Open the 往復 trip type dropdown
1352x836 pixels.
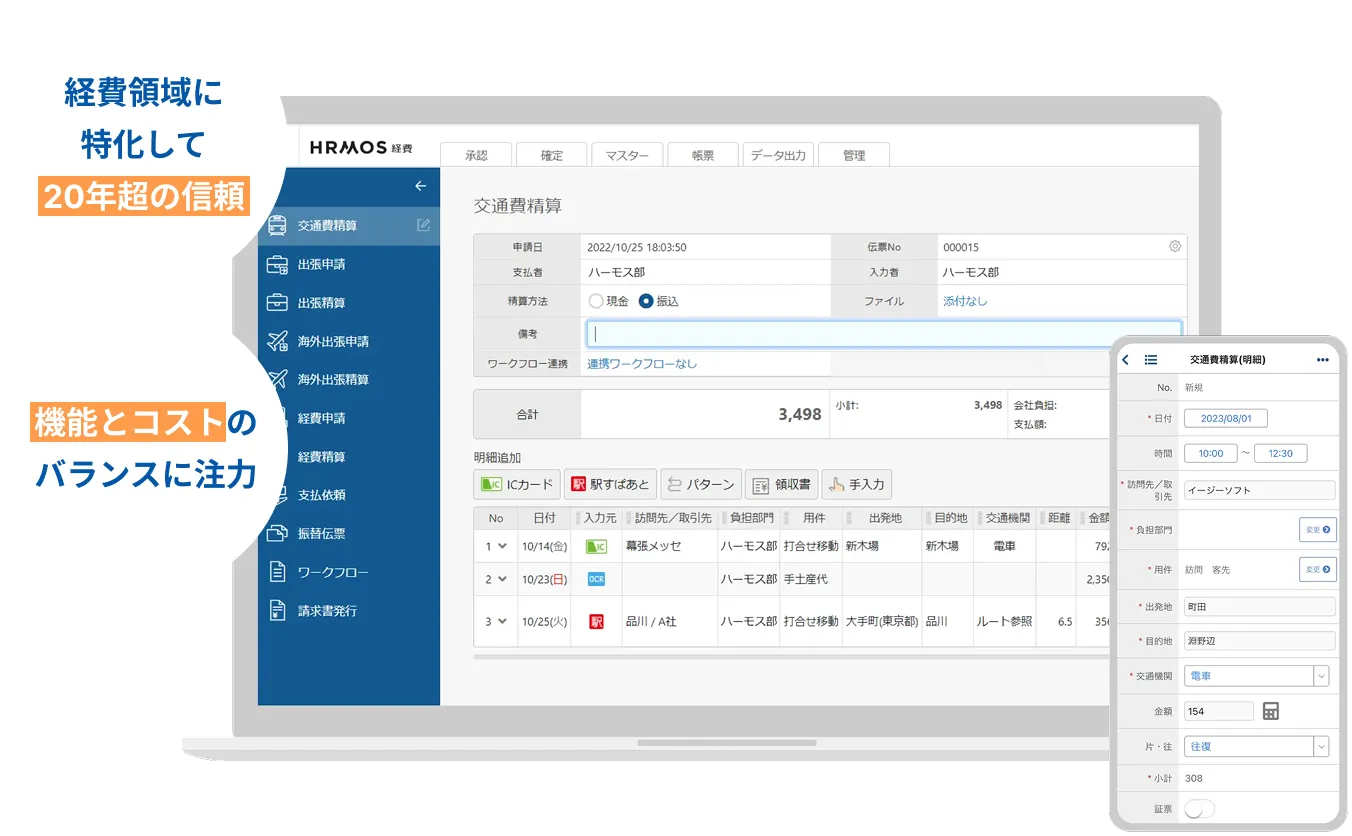click(1257, 746)
